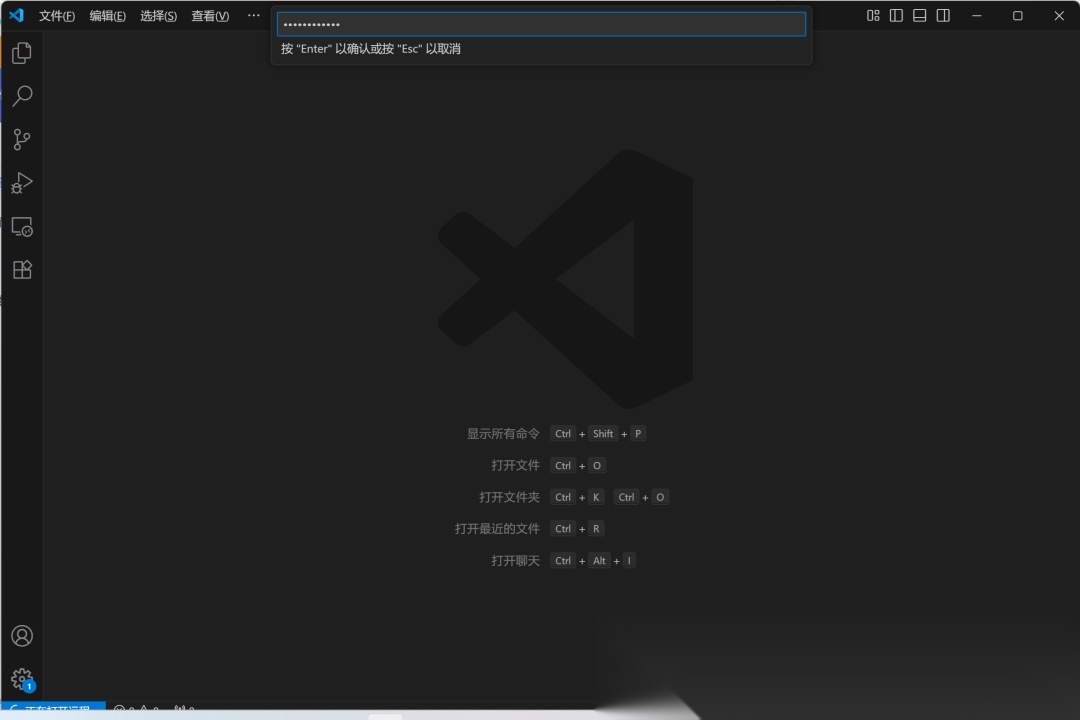Toggle the secondary side bar

point(943,15)
